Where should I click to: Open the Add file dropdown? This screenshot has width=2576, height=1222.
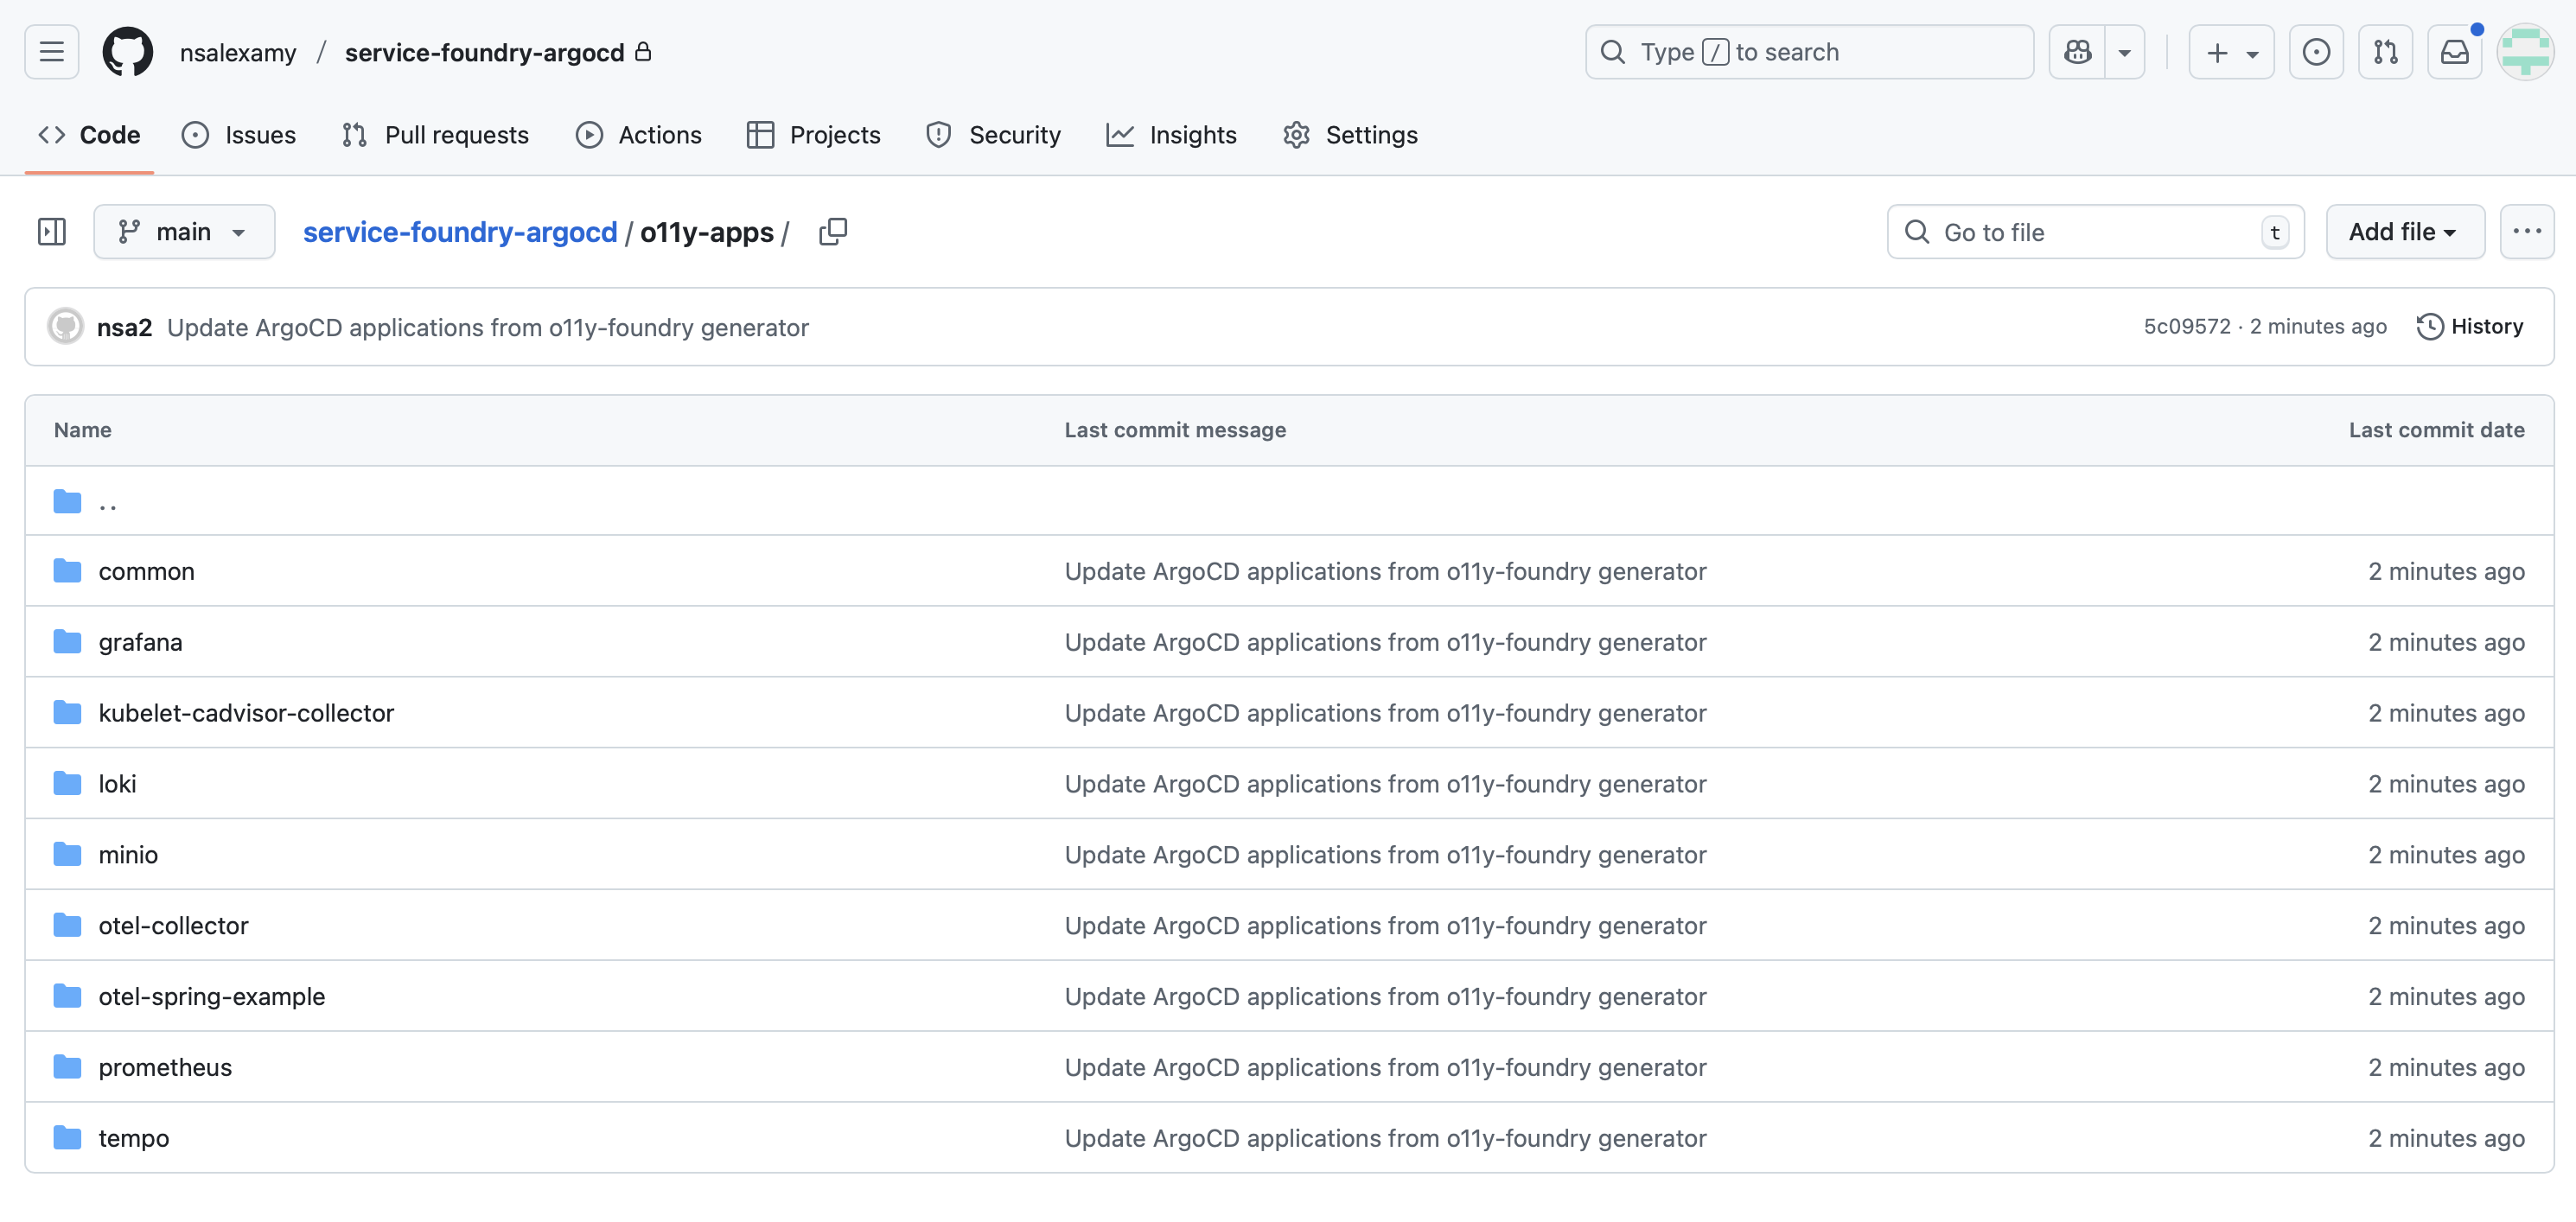(2405, 232)
